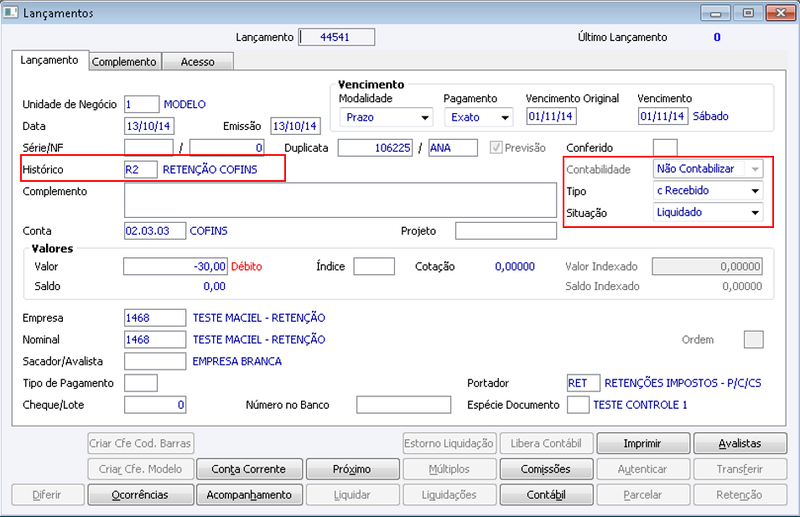800x517 pixels.
Task: Click the Último Lançamento value 0
Action: 717,37
